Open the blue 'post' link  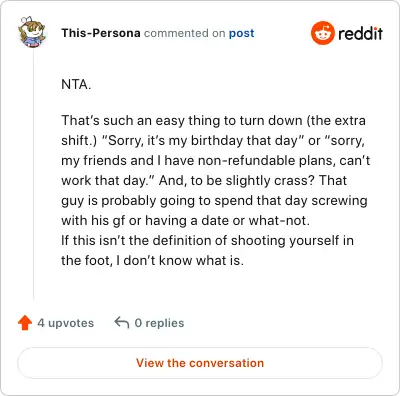(241, 33)
